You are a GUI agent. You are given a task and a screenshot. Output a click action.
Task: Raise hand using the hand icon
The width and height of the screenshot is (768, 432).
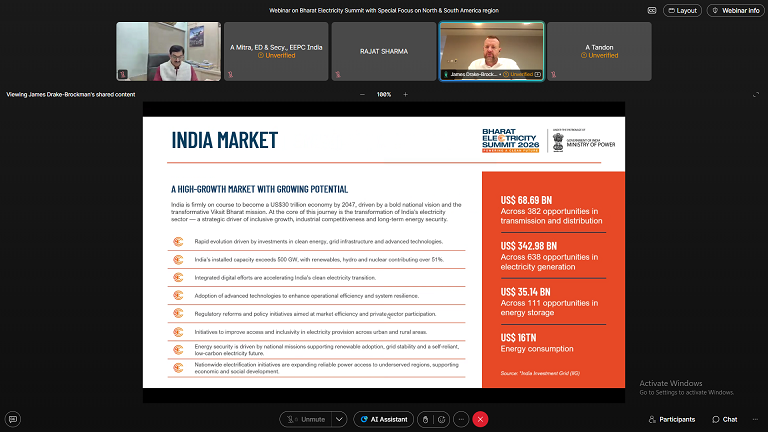click(425, 419)
